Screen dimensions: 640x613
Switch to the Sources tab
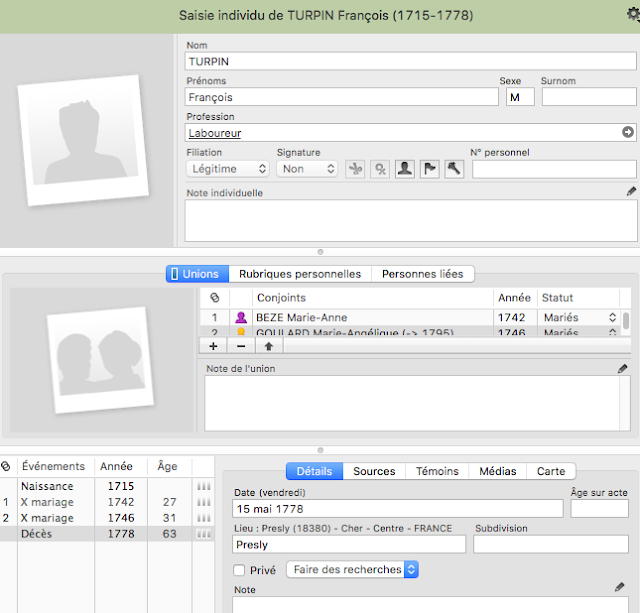pyautogui.click(x=374, y=471)
